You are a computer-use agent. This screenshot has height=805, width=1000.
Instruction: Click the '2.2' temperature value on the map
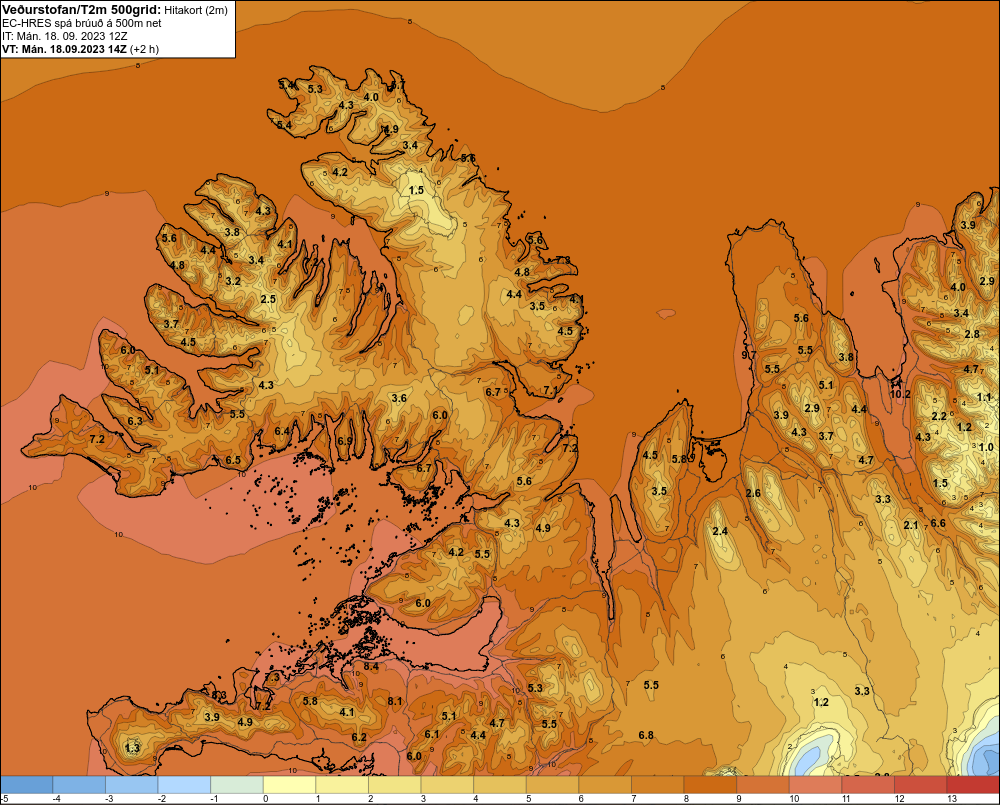point(939,416)
